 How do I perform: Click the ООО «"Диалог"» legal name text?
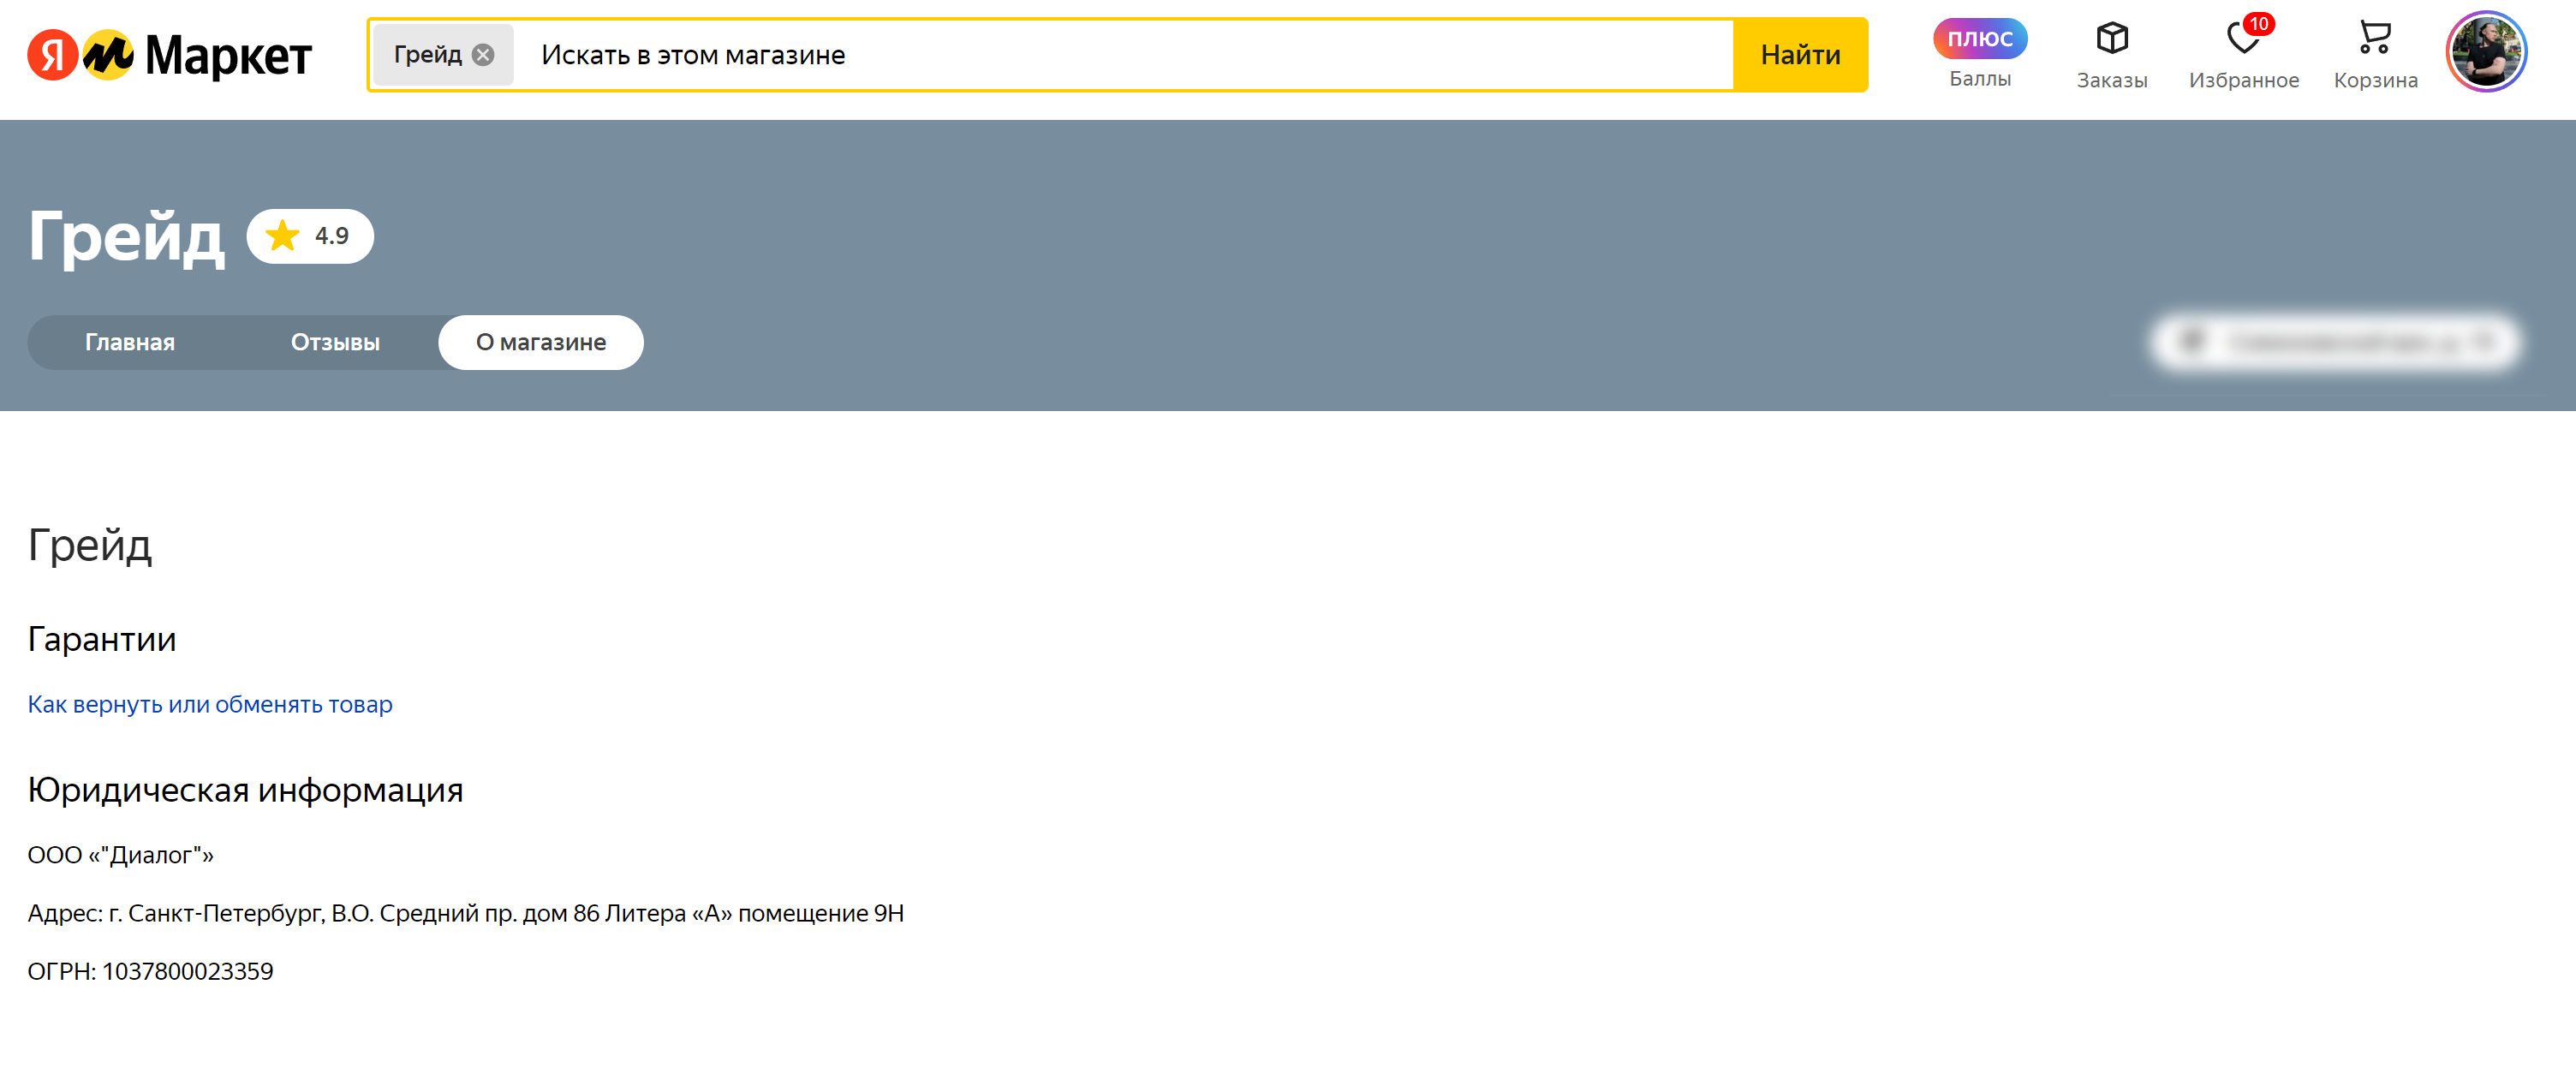click(x=120, y=855)
